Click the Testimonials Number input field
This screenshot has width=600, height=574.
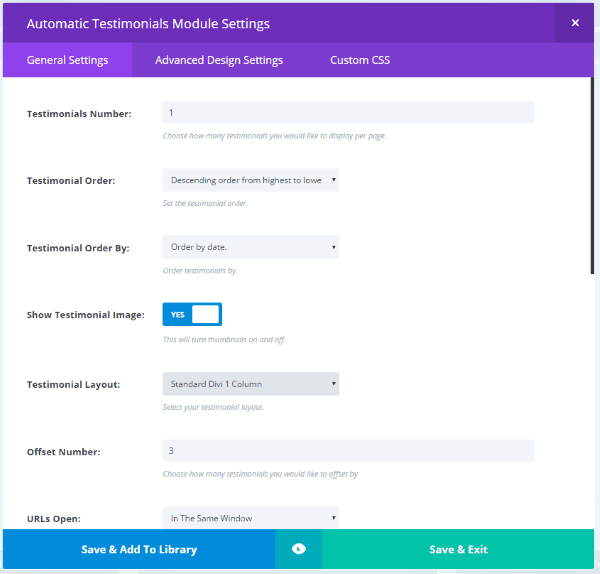[348, 113]
